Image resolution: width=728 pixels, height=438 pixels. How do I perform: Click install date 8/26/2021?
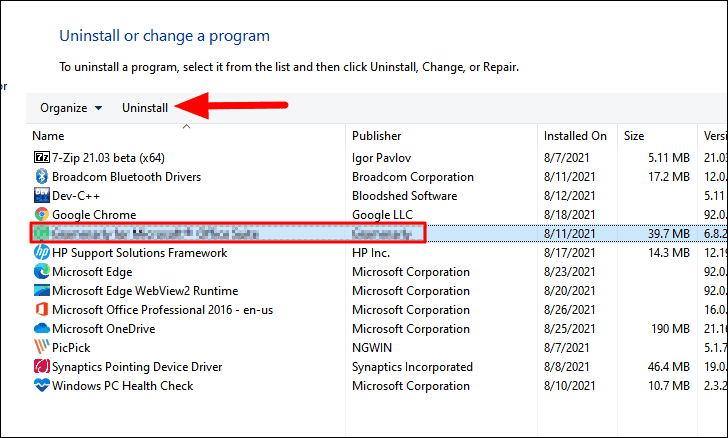click(569, 310)
